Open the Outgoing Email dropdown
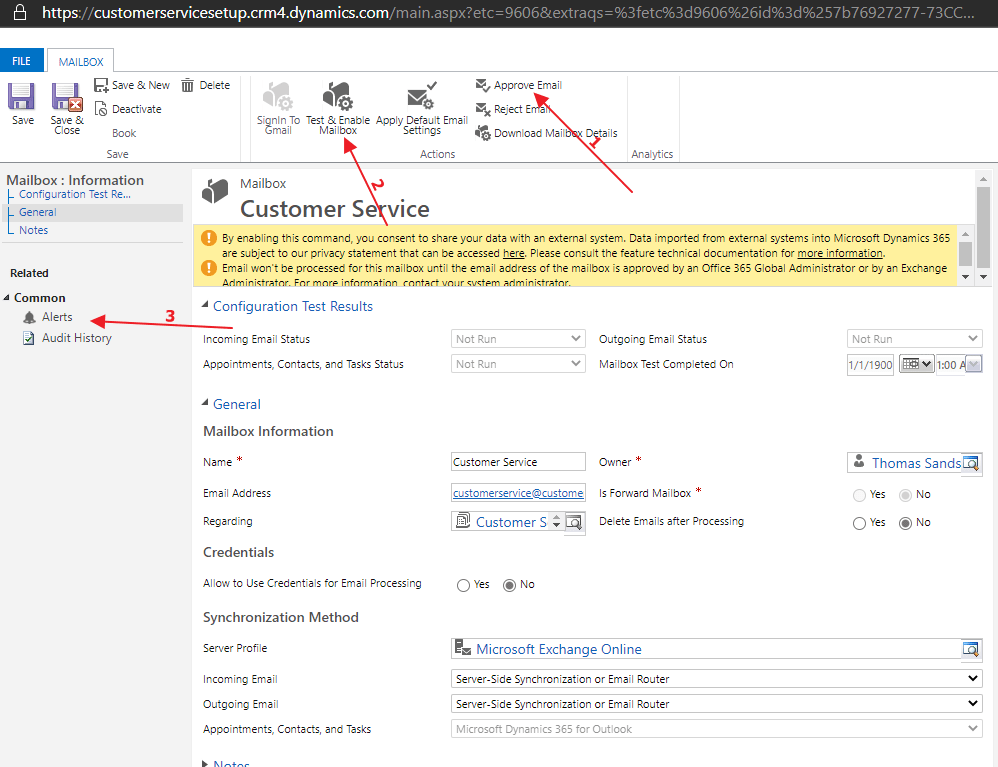This screenshot has width=998, height=767. 716,704
